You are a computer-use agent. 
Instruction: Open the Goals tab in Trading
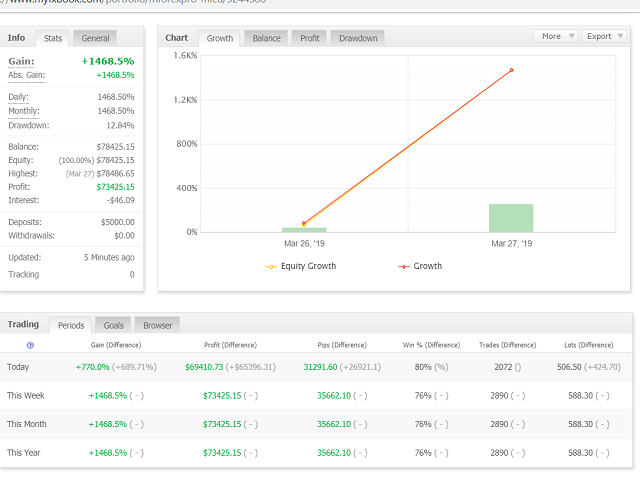coord(113,325)
